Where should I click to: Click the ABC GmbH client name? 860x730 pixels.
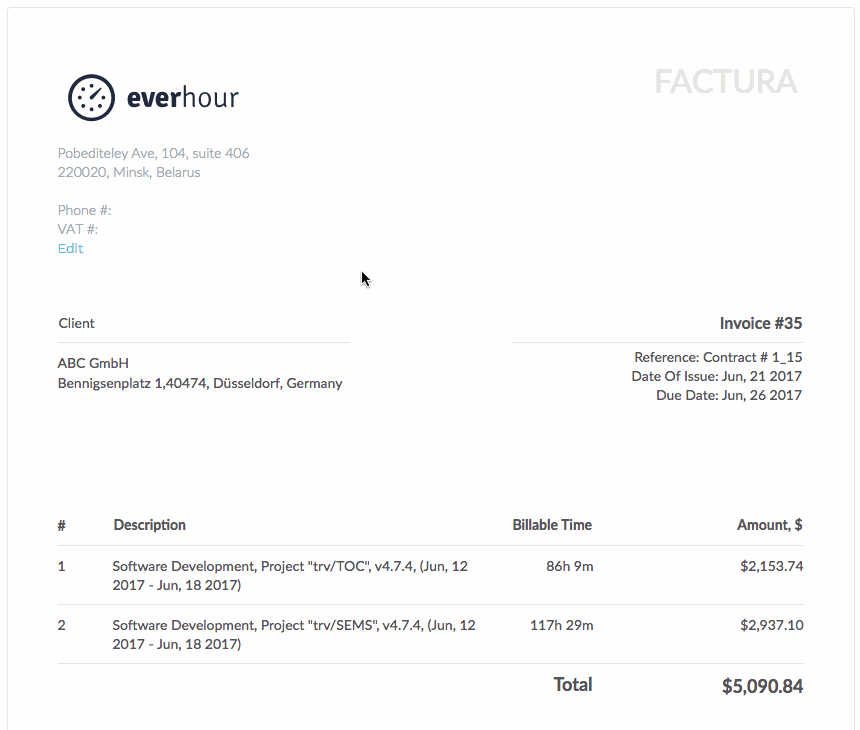93,363
